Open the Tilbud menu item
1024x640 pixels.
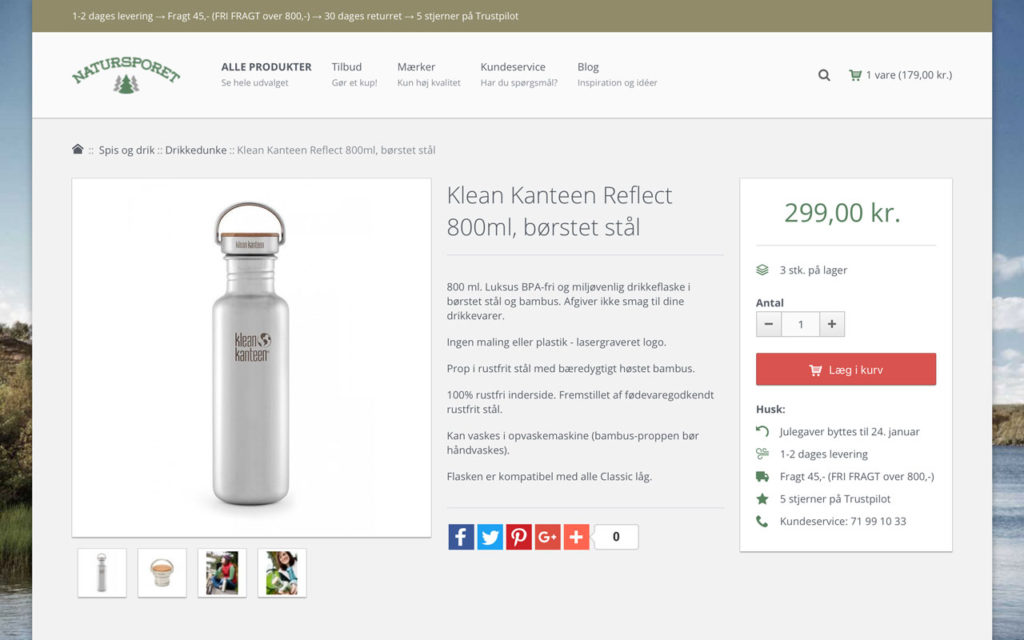pyautogui.click(x=347, y=67)
